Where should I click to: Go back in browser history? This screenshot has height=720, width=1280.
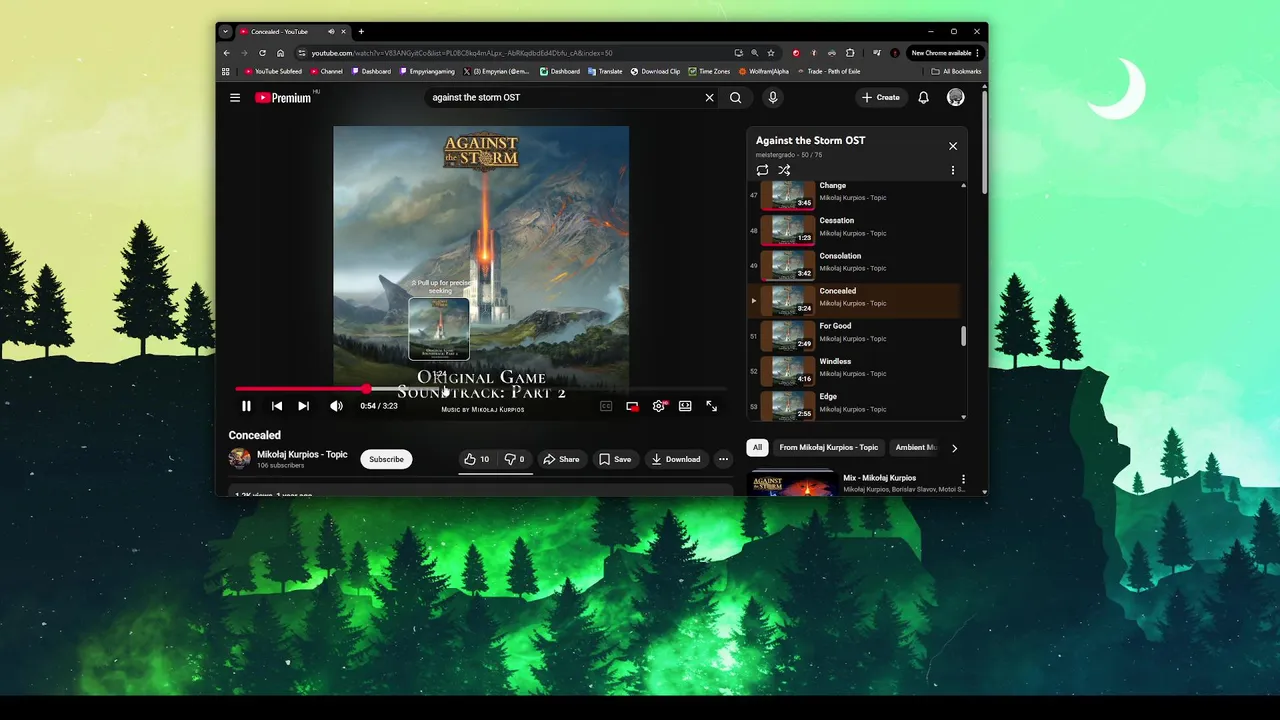227,53
